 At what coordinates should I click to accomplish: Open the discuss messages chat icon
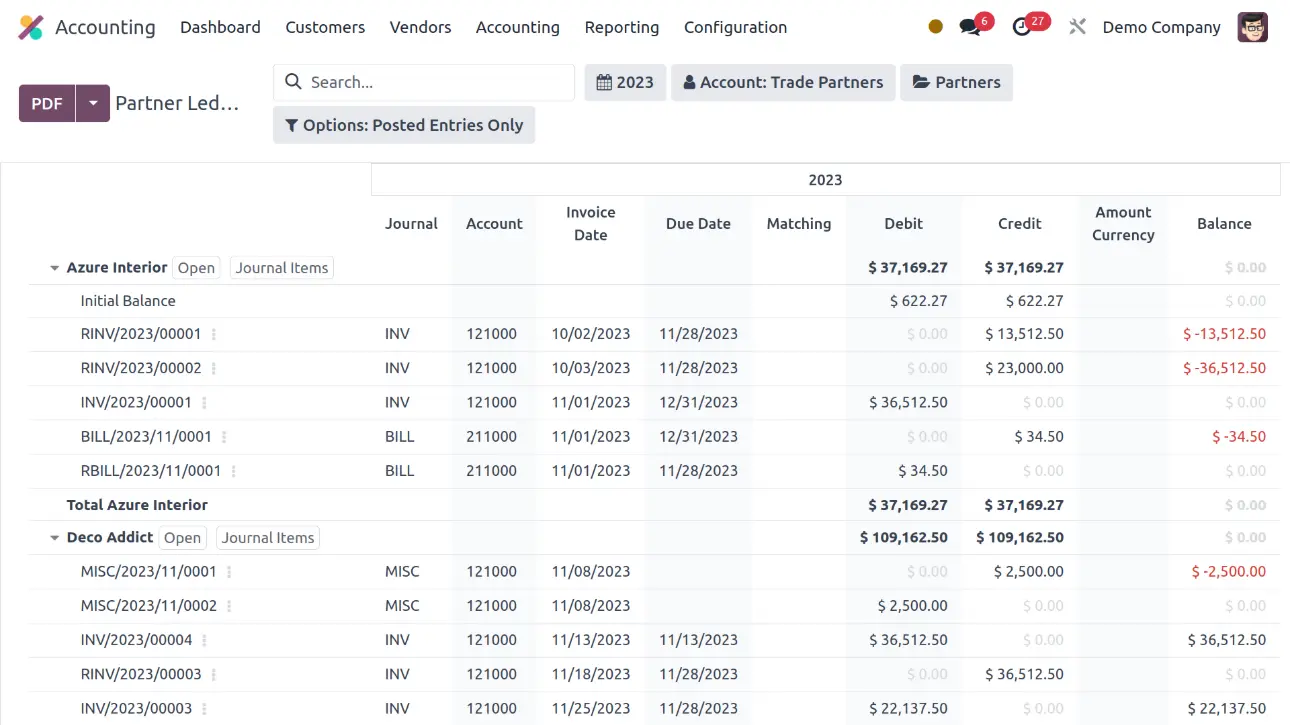pyautogui.click(x=969, y=28)
